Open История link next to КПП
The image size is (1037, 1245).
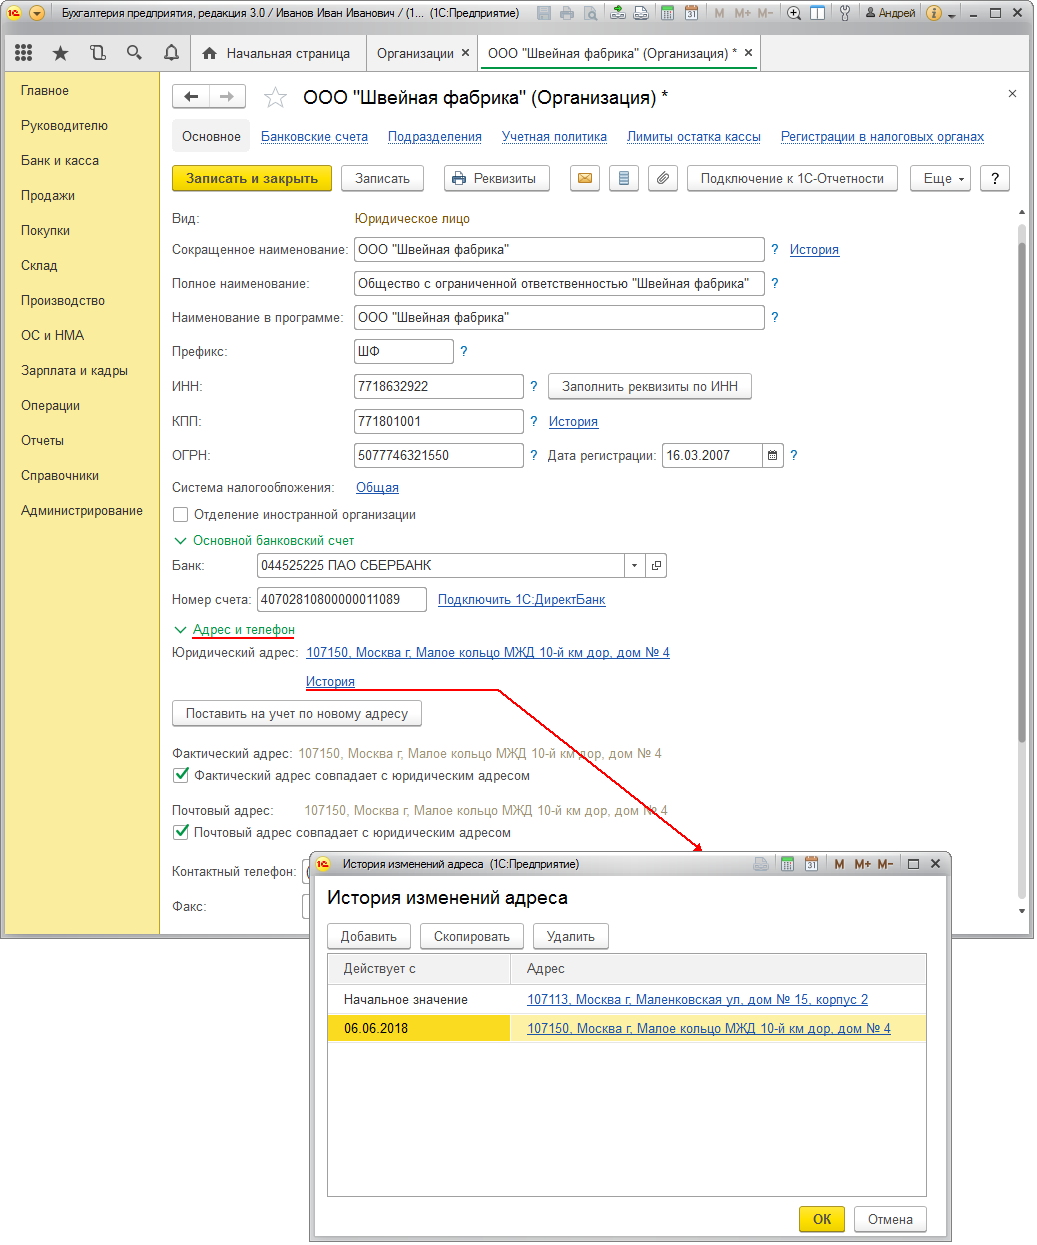point(573,422)
